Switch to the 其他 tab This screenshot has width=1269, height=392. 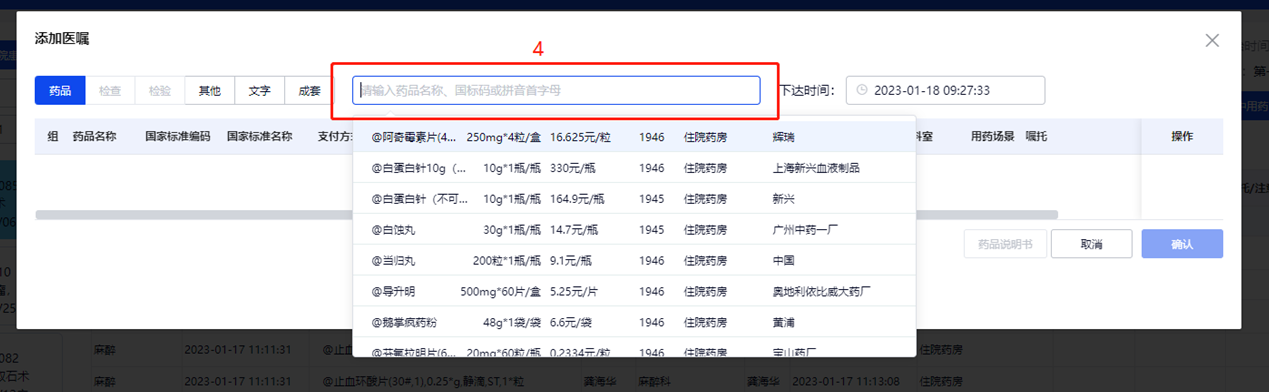pyautogui.click(x=210, y=90)
